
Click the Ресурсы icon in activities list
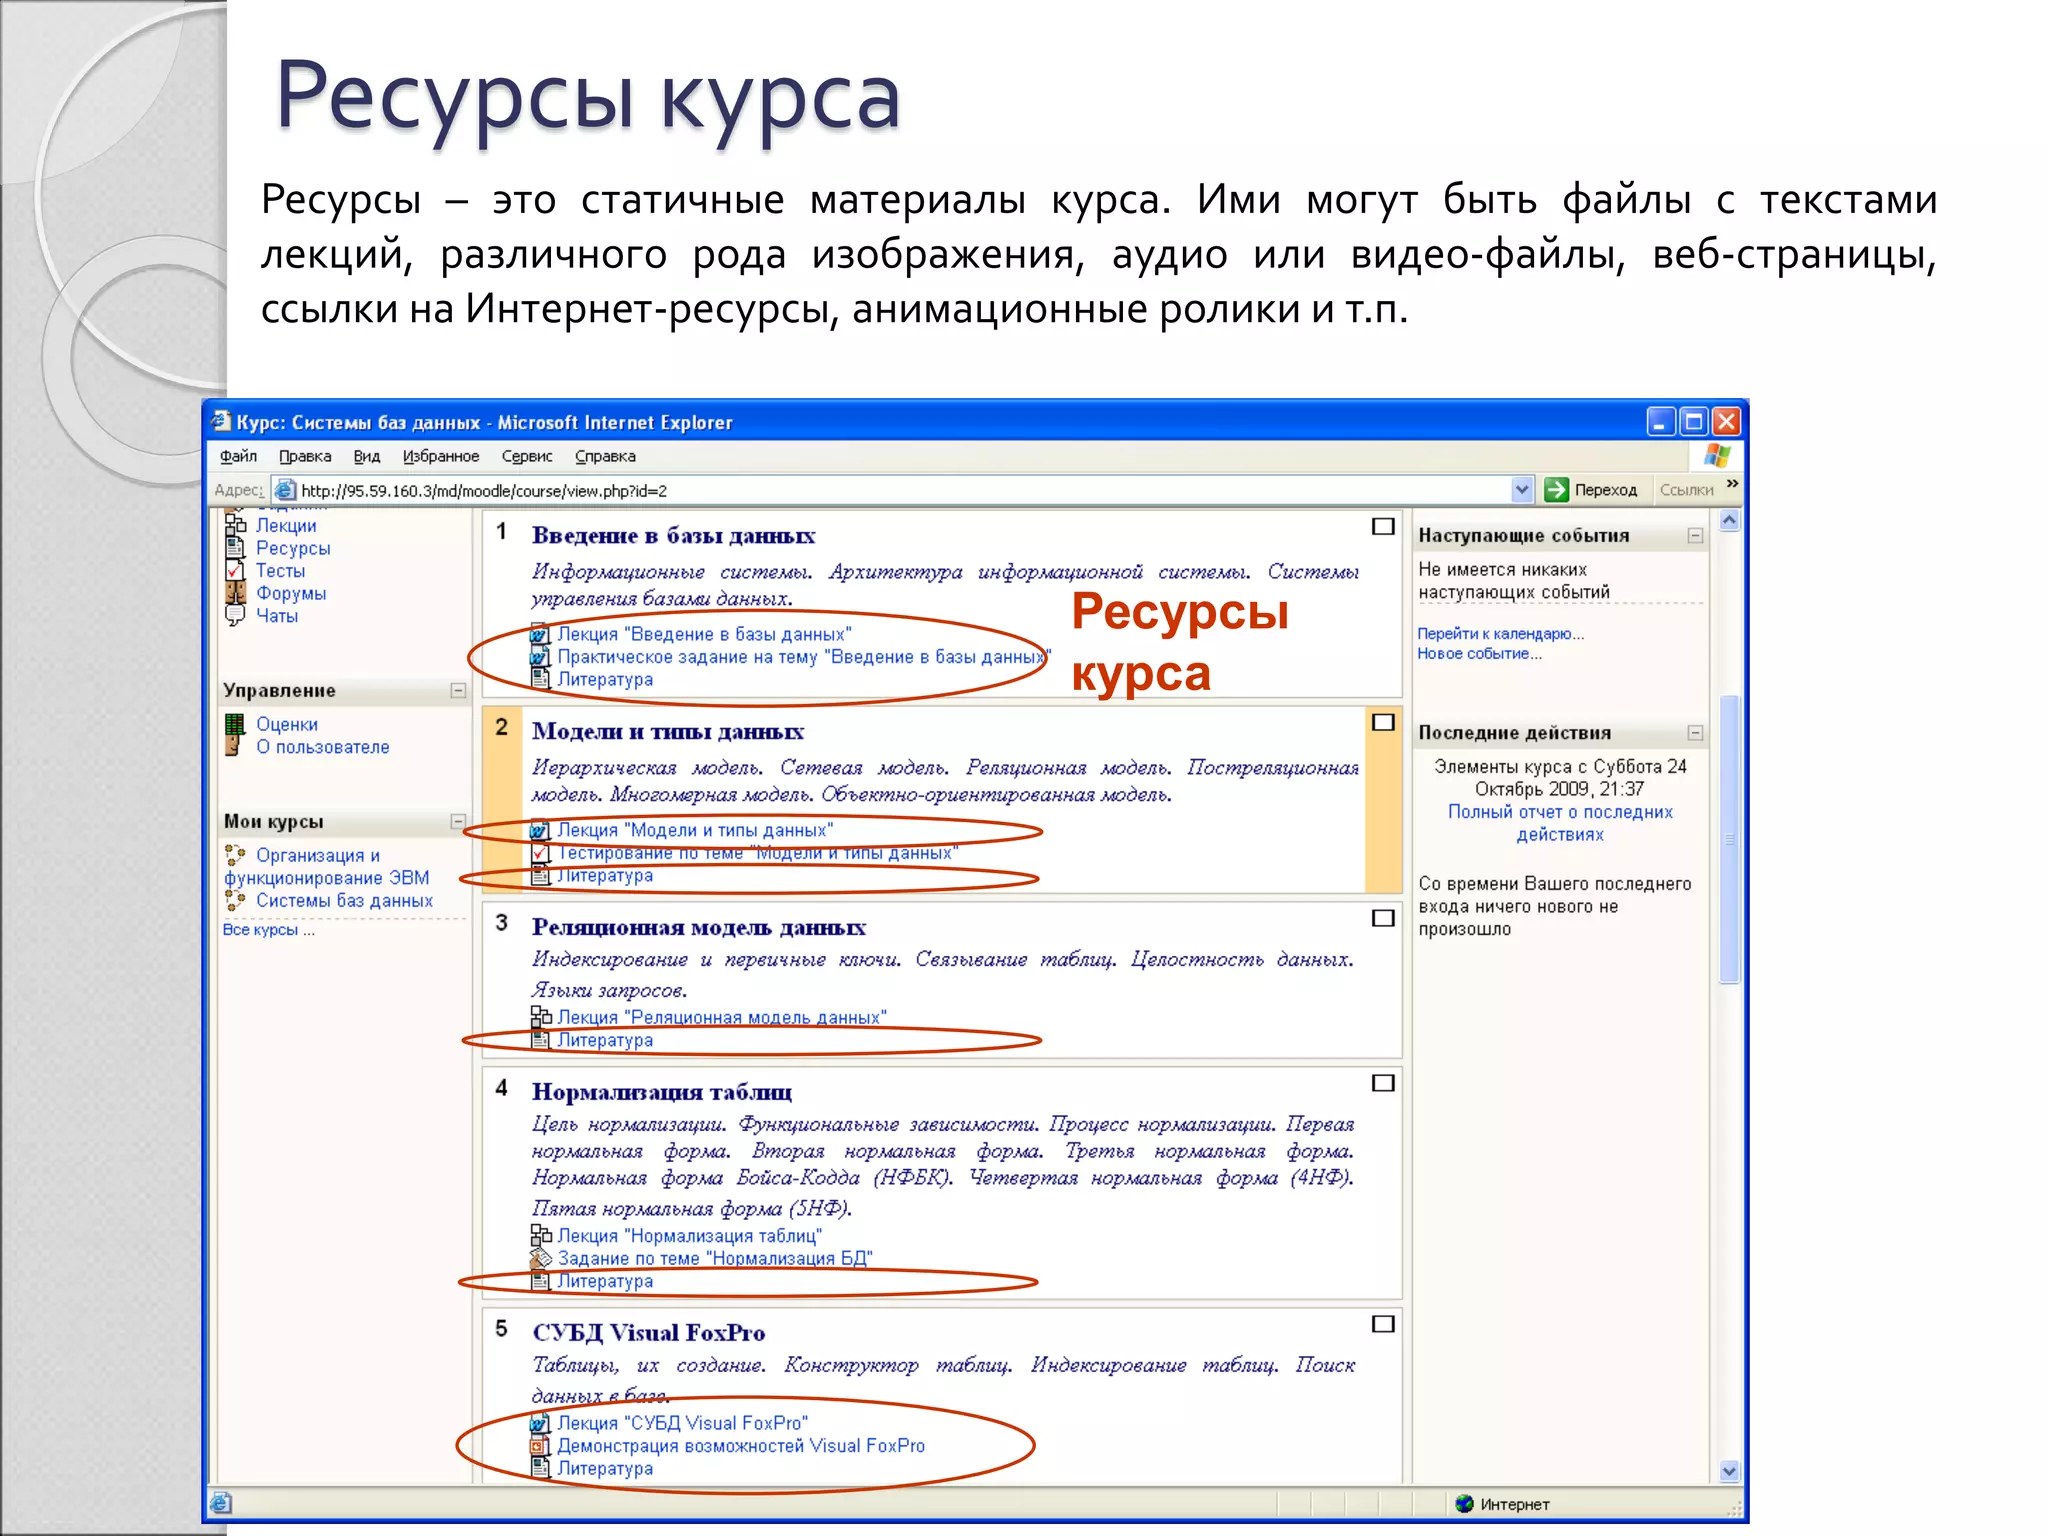point(235,547)
